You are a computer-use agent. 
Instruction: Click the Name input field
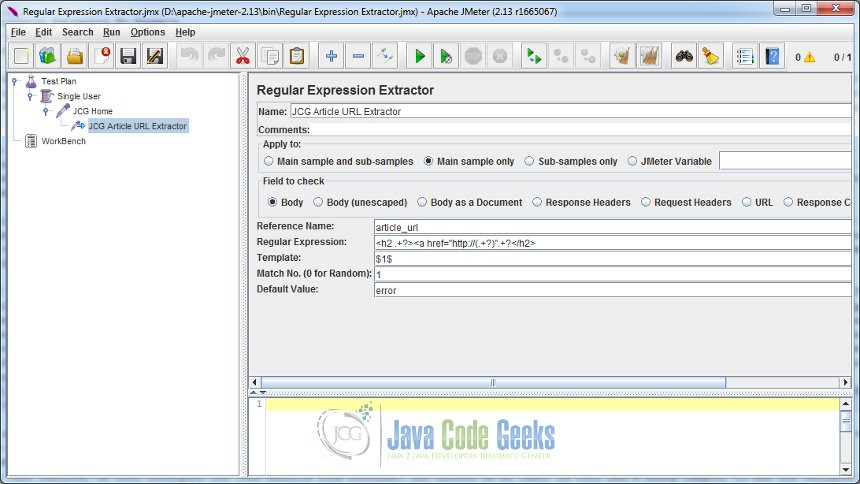(x=570, y=111)
